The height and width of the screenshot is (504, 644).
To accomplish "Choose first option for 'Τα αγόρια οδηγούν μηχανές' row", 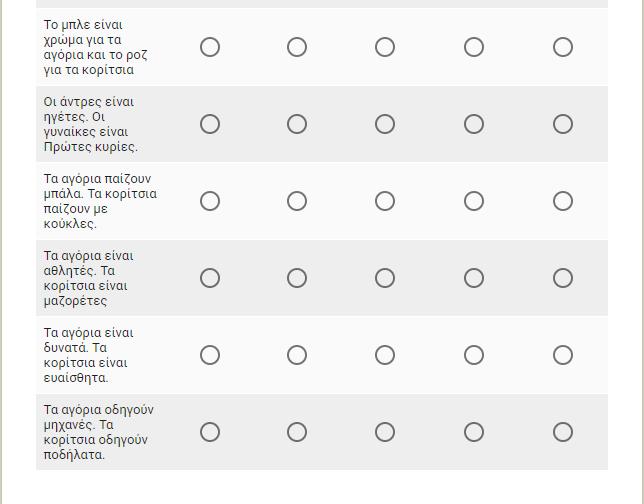I will pyautogui.click(x=210, y=432).
